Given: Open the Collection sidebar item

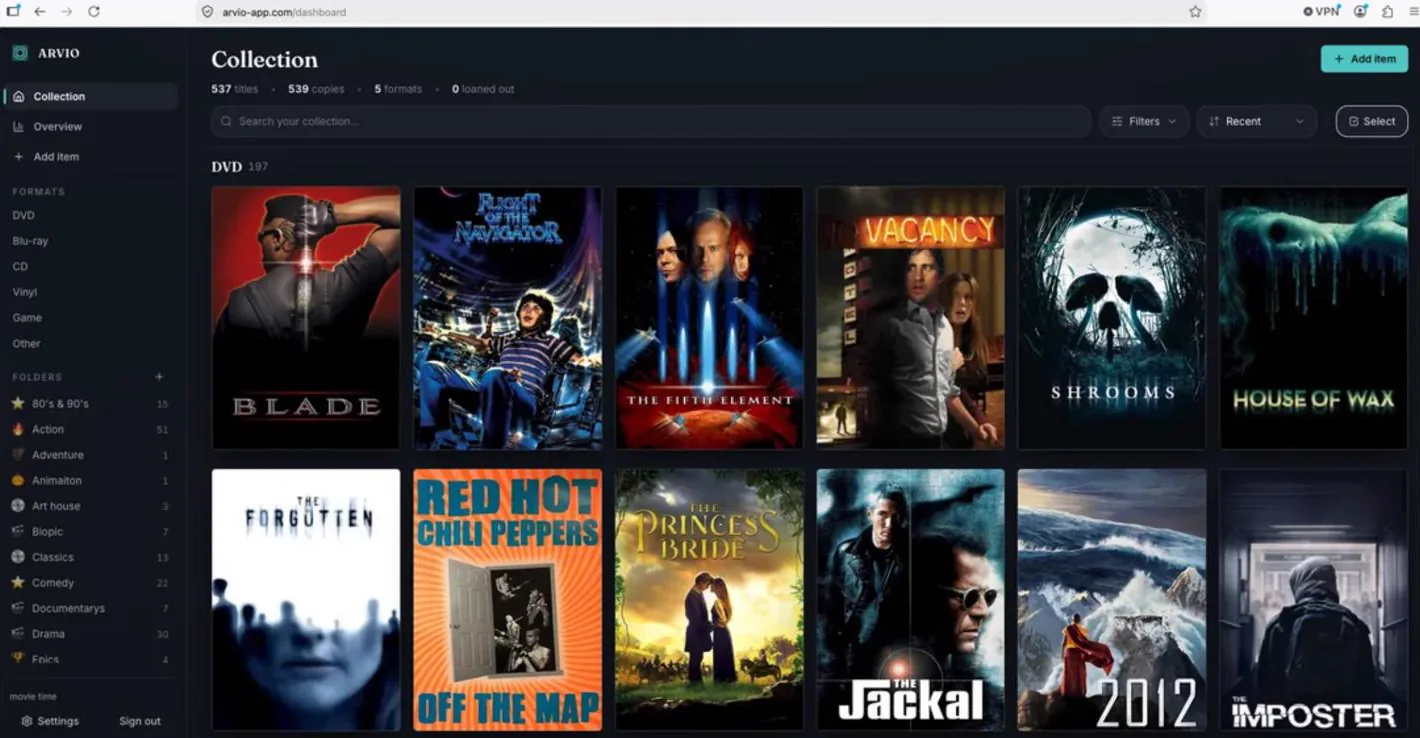Looking at the screenshot, I should tap(91, 96).
